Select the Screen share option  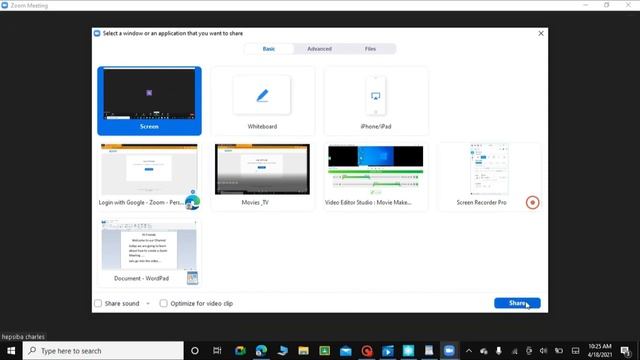click(x=149, y=100)
